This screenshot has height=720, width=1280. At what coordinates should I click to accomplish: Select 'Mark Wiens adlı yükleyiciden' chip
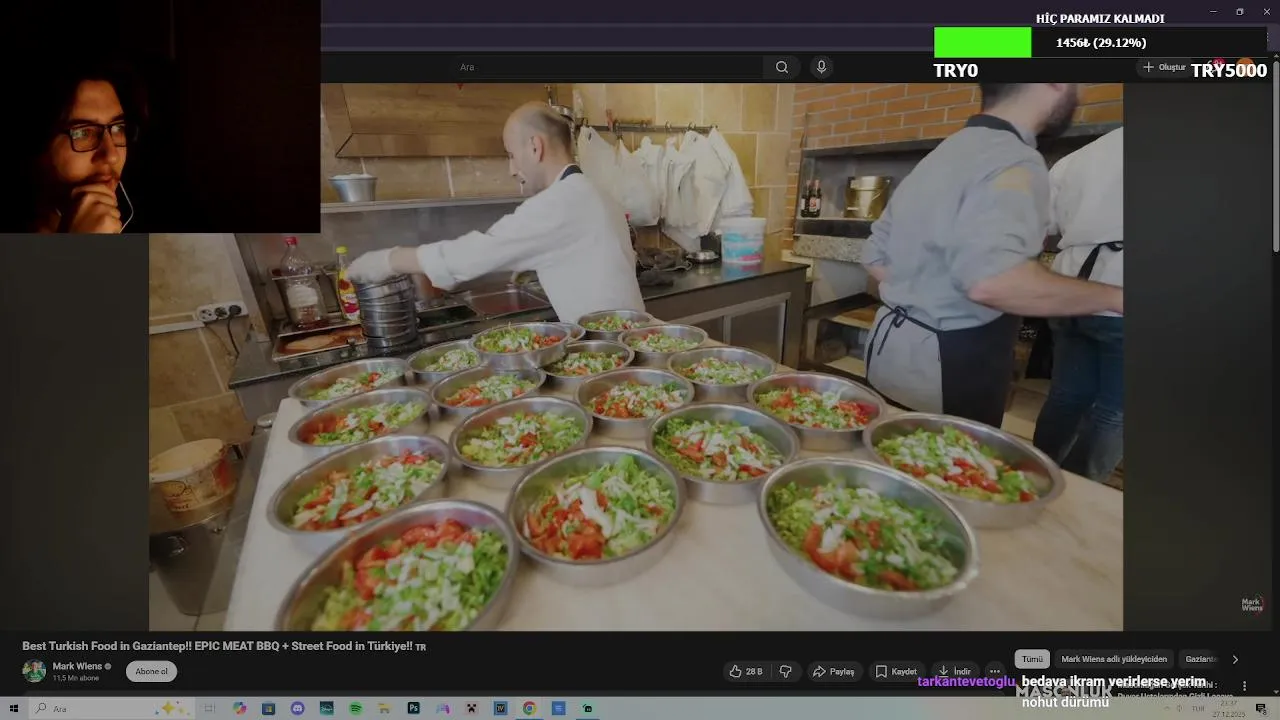pyautogui.click(x=1114, y=659)
